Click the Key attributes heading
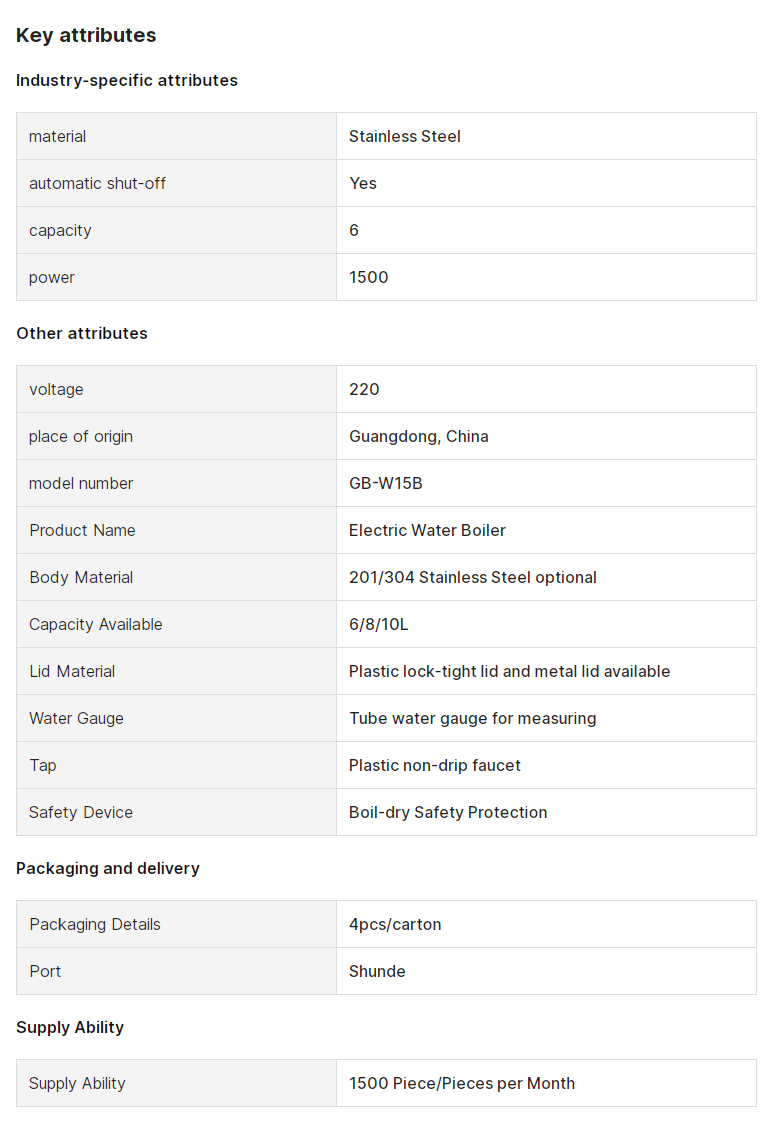781x1132 pixels. coord(86,35)
